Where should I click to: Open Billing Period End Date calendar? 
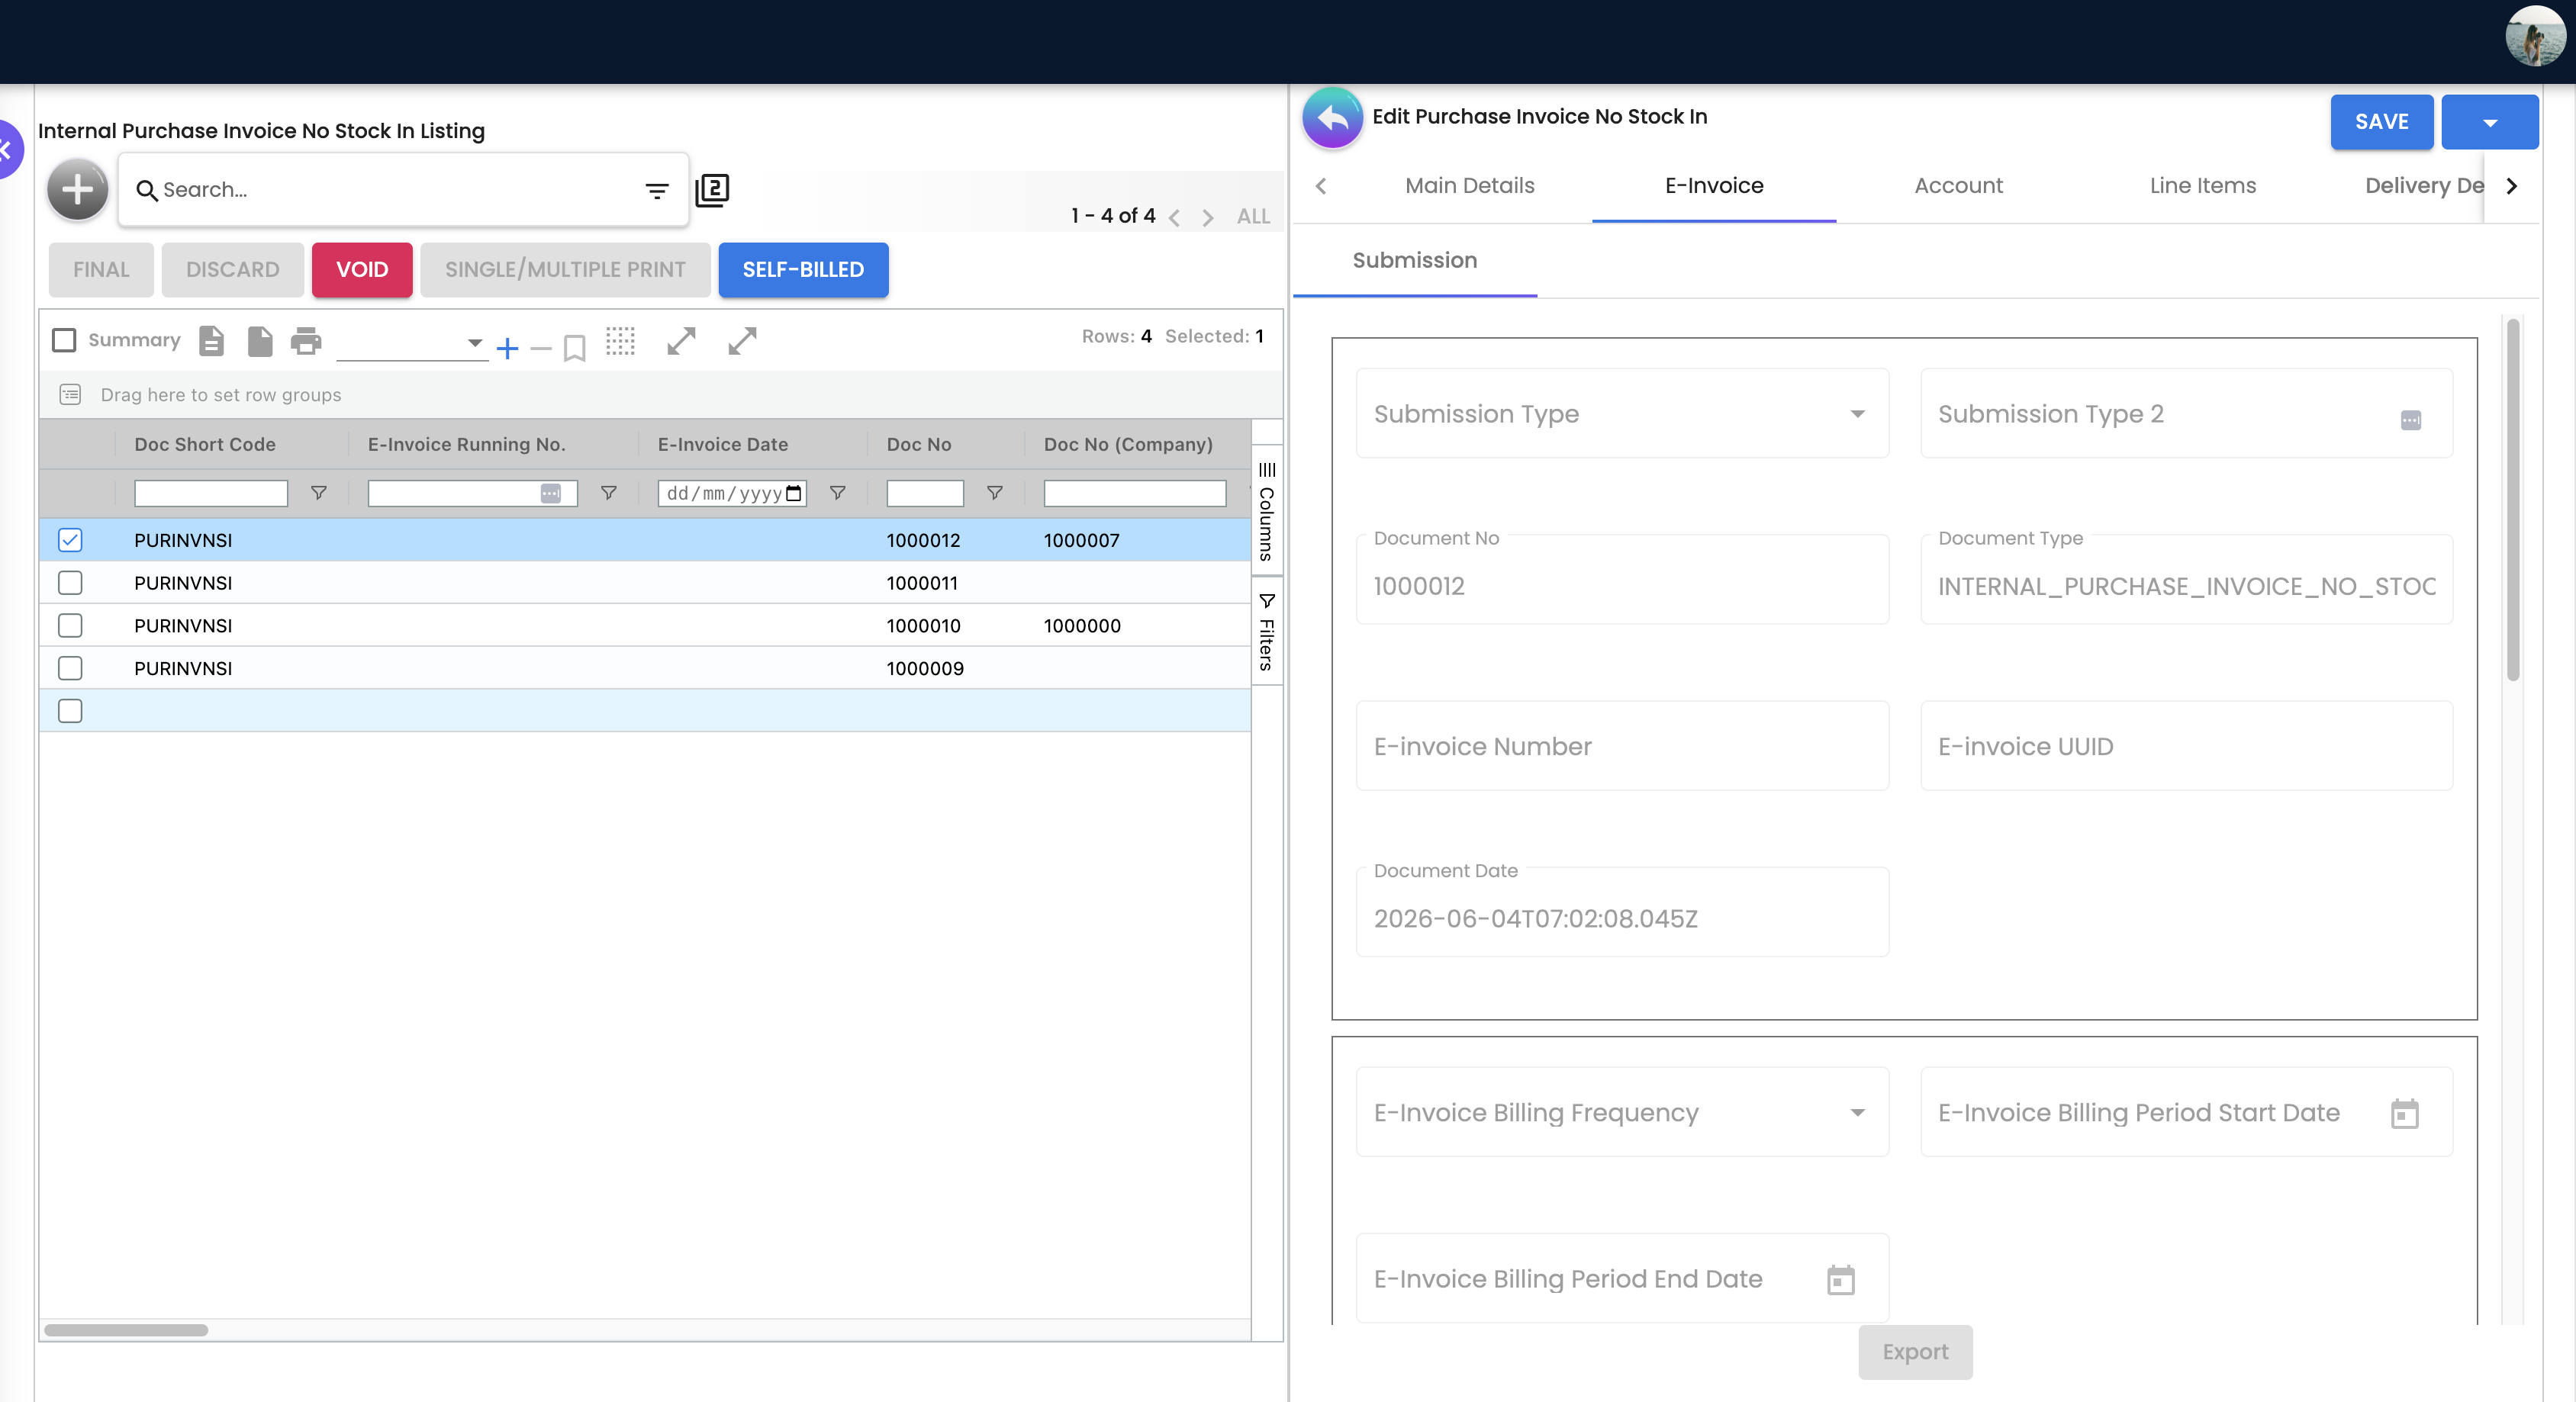[1841, 1280]
